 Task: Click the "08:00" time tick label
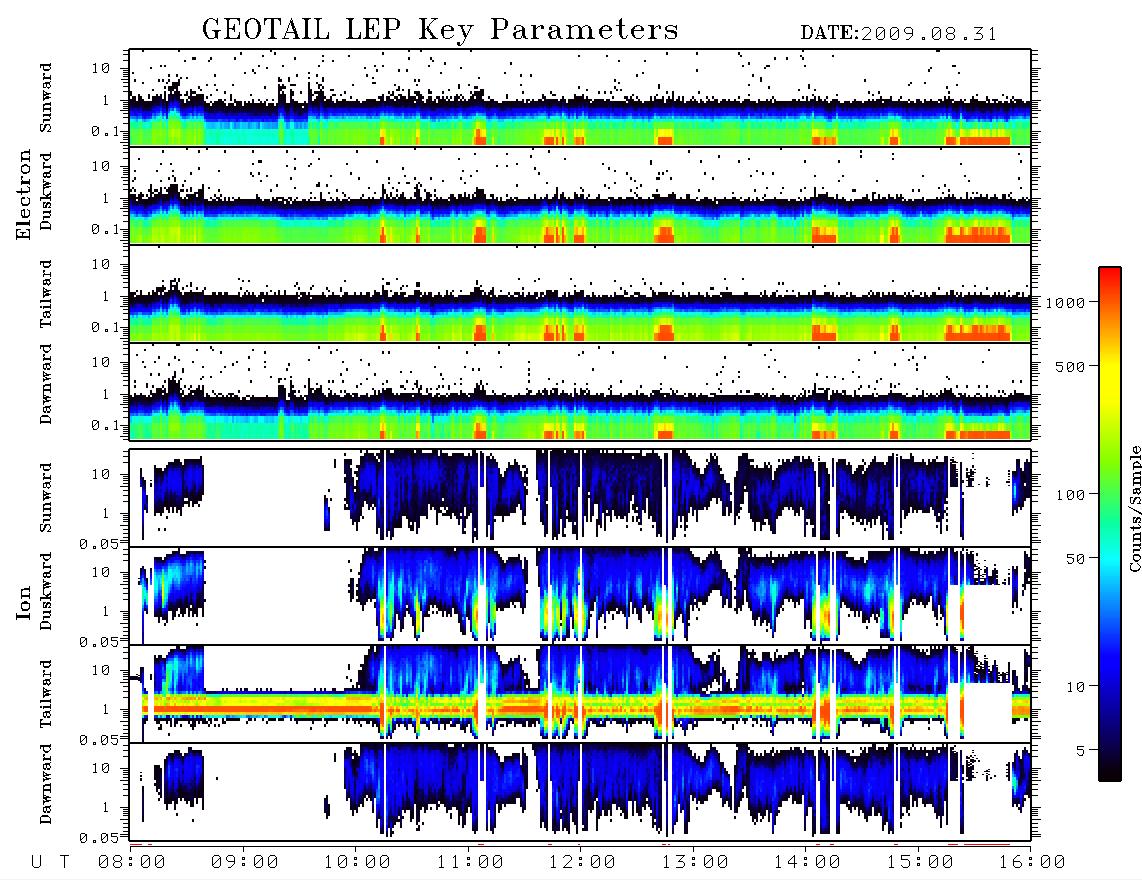pos(132,863)
